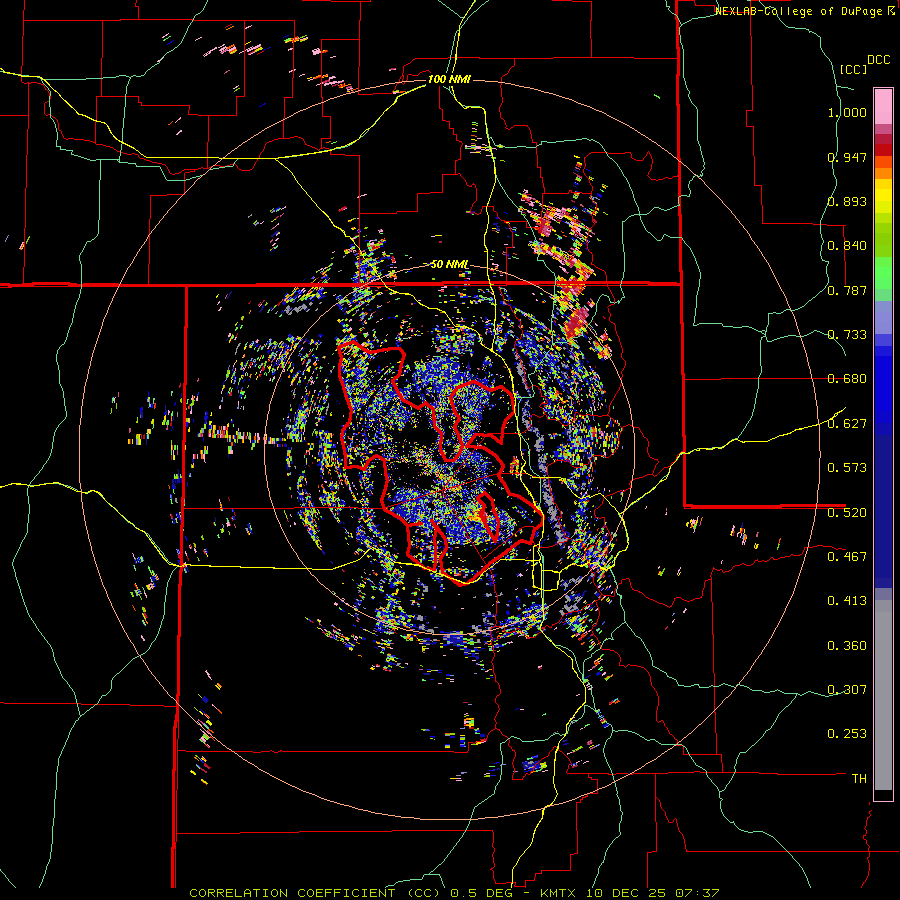Pick the light pink segment atop color bar

pos(883,106)
